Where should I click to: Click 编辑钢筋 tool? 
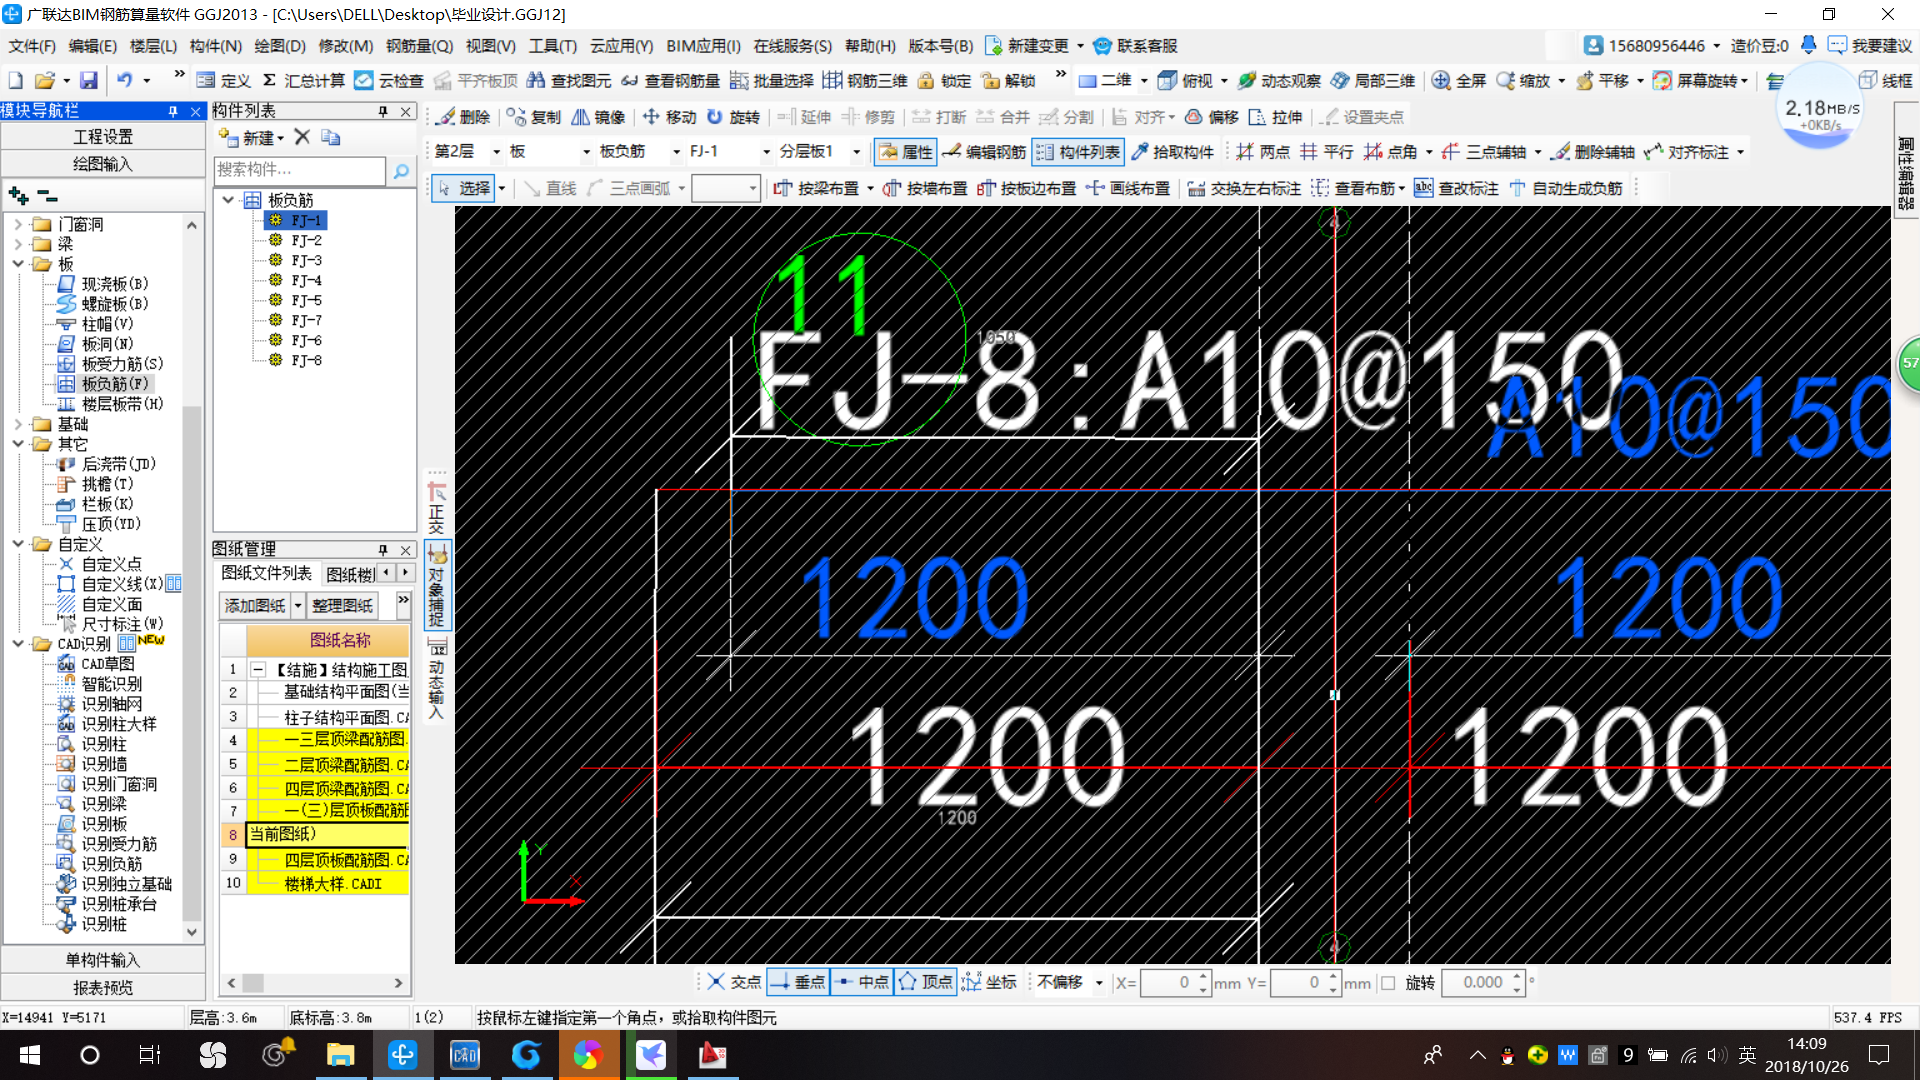click(x=984, y=152)
